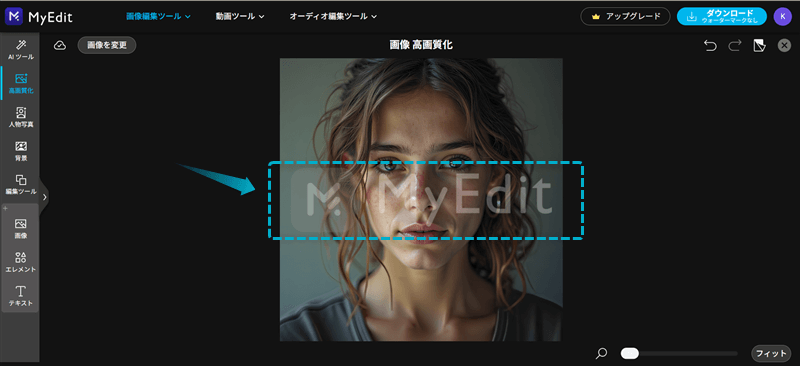The height and width of the screenshot is (366, 800).
Task: Click the redo arrow
Action: tap(735, 46)
